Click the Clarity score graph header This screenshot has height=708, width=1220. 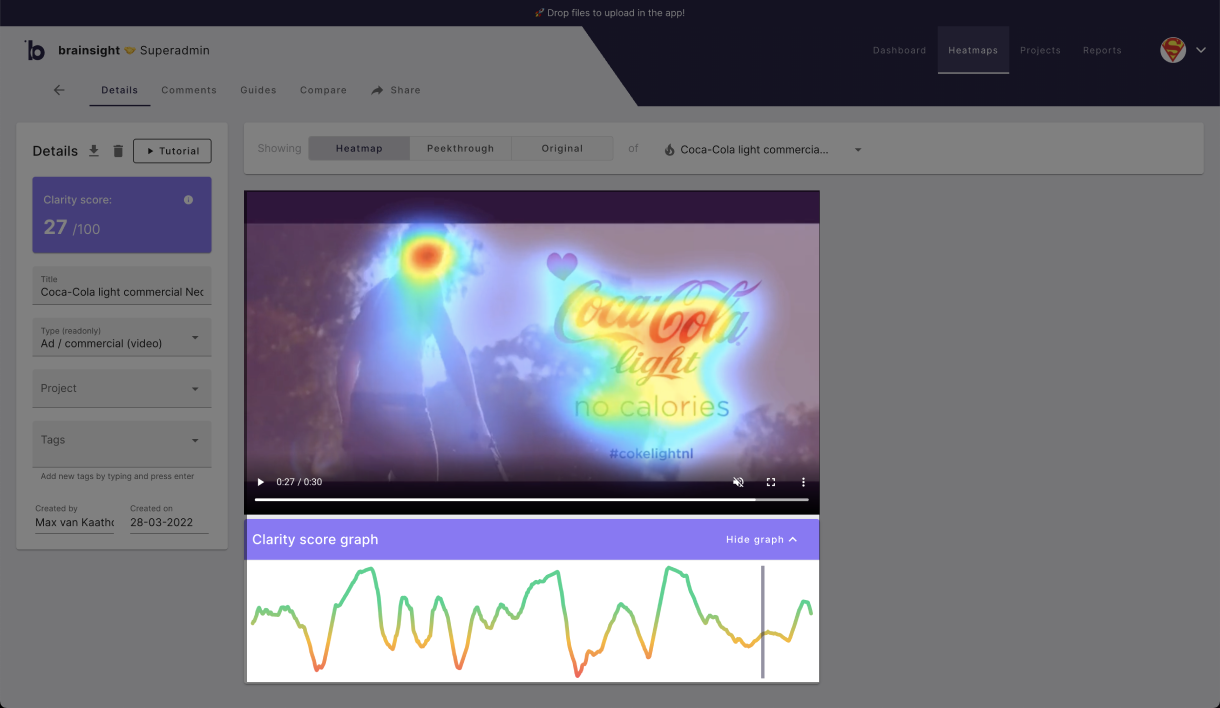pyautogui.click(x=532, y=540)
